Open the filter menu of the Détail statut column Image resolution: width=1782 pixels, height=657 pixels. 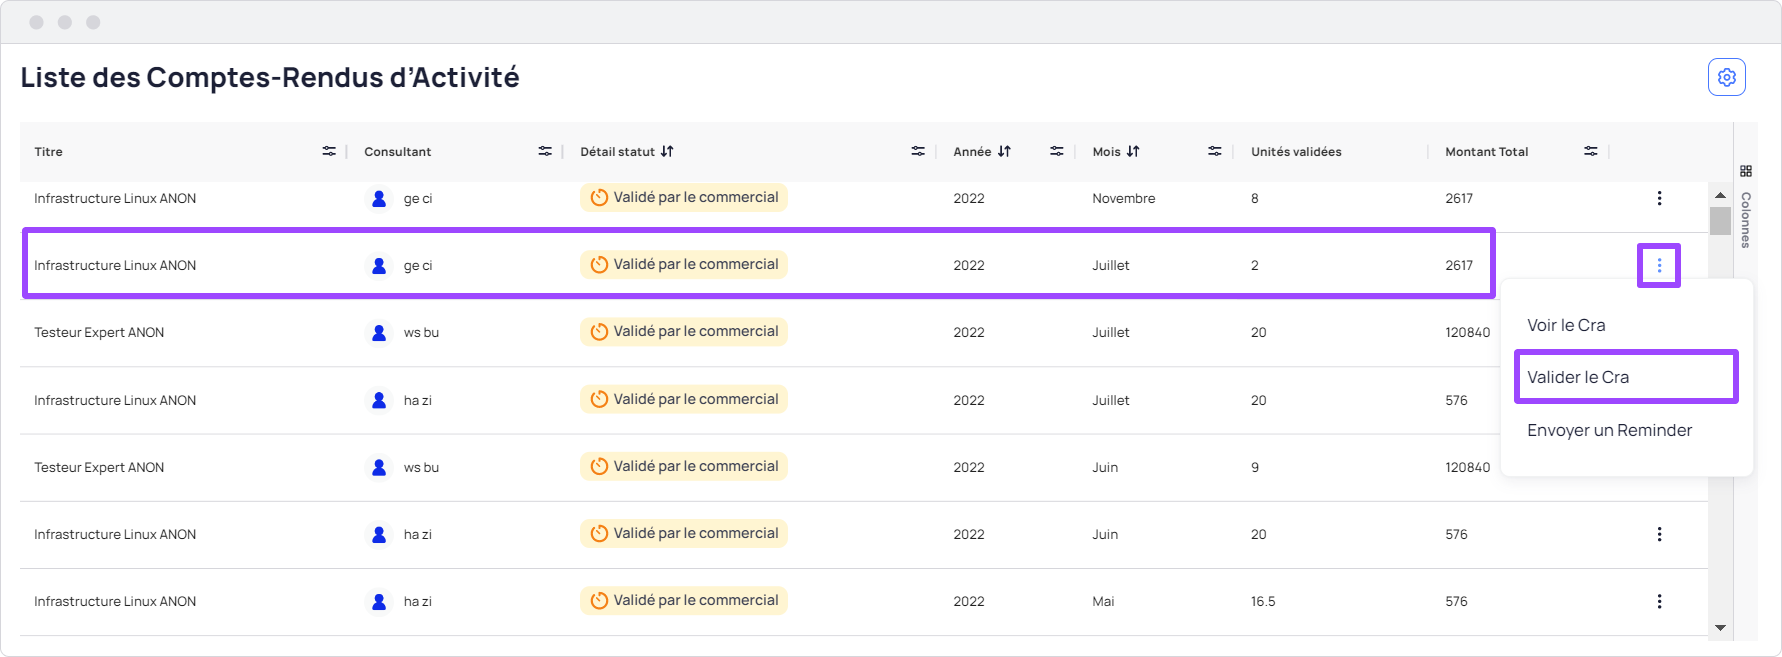click(x=918, y=151)
